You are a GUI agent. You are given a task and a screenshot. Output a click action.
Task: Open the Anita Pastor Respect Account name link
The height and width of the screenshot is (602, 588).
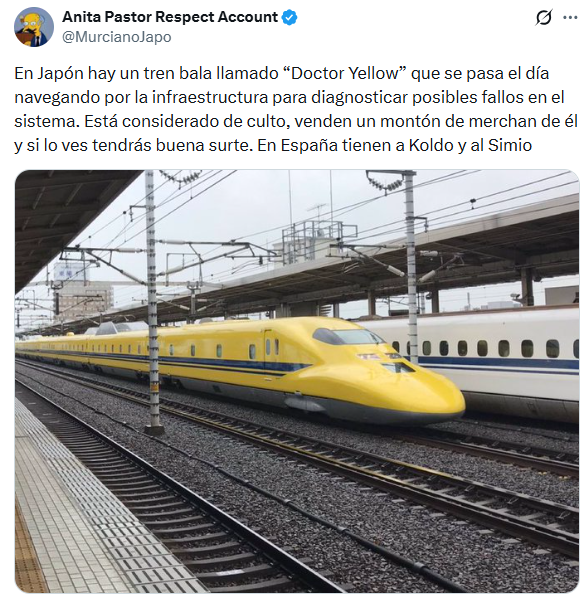170,17
